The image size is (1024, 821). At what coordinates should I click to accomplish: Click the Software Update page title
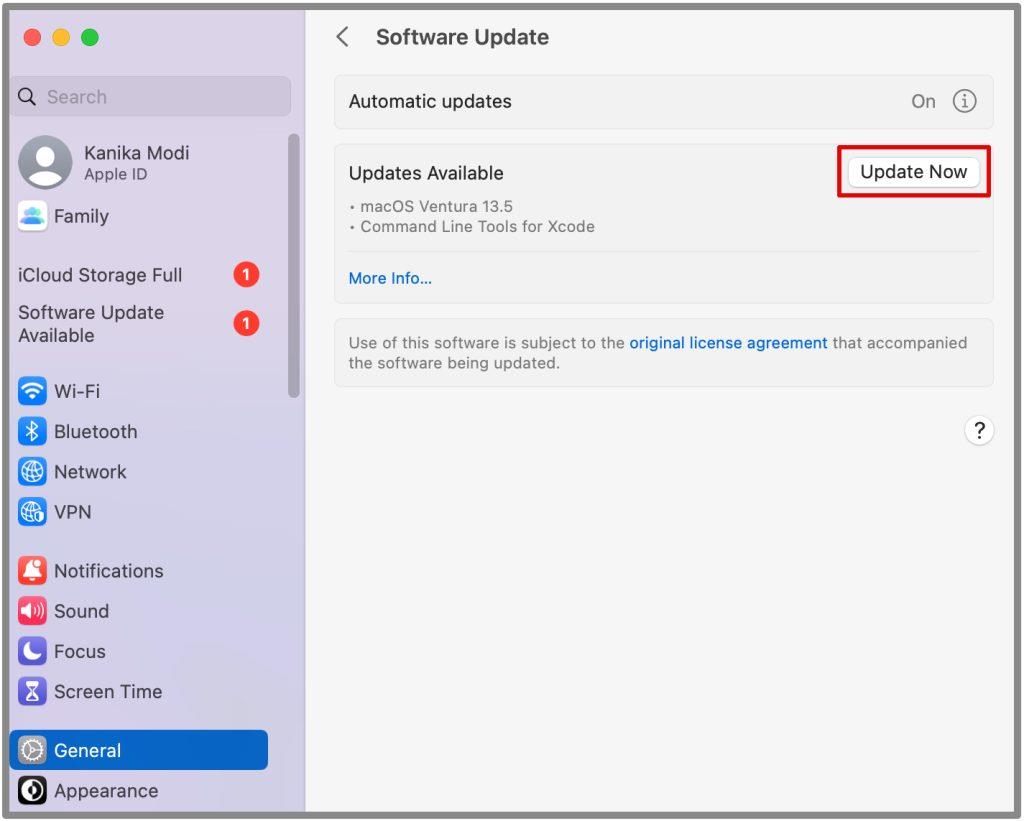pos(462,37)
